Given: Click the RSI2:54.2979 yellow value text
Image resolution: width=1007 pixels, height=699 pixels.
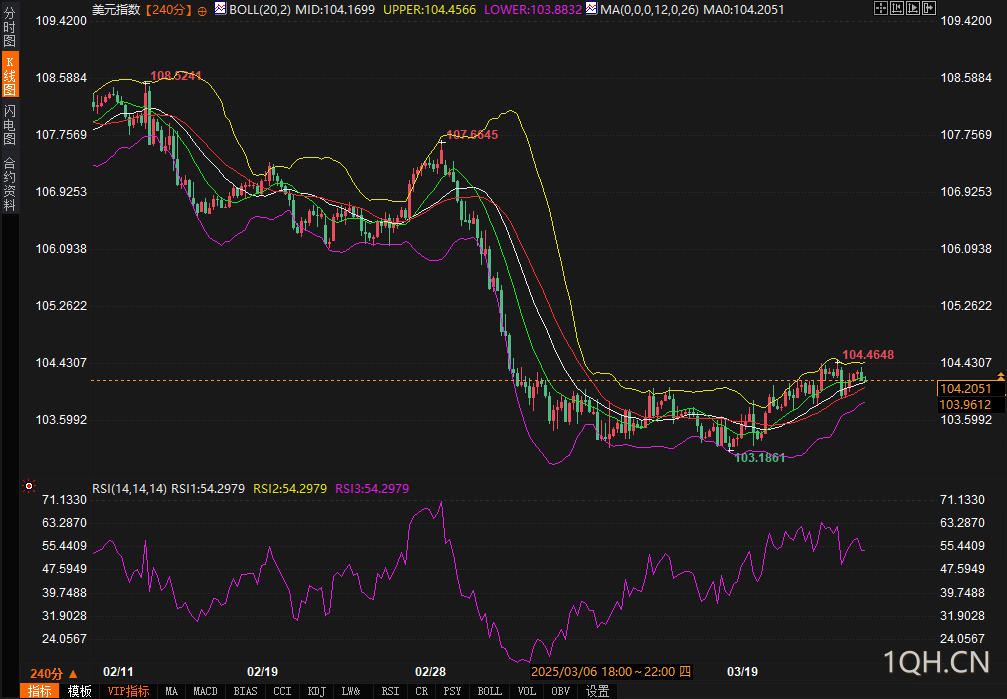Looking at the screenshot, I should click(x=290, y=489).
